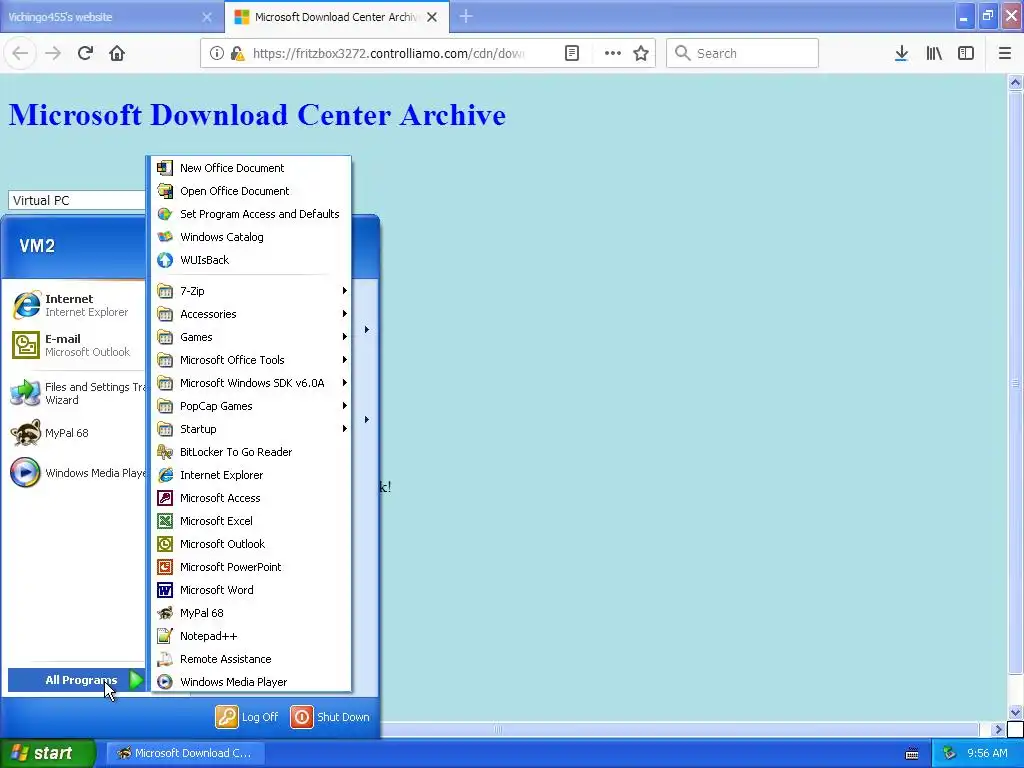Launch Microsoft Outlook from programs list

(x=251, y=543)
